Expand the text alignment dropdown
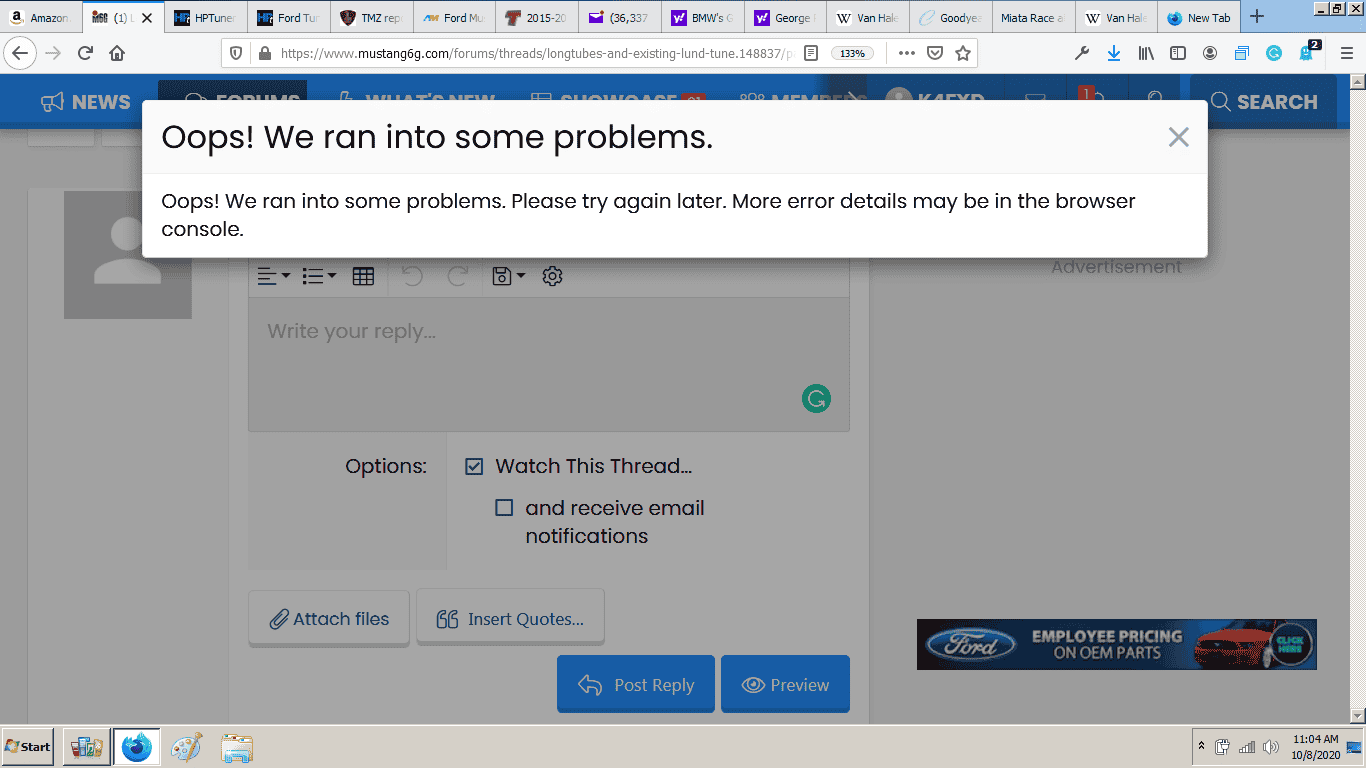Image resolution: width=1366 pixels, height=768 pixels. pos(273,276)
